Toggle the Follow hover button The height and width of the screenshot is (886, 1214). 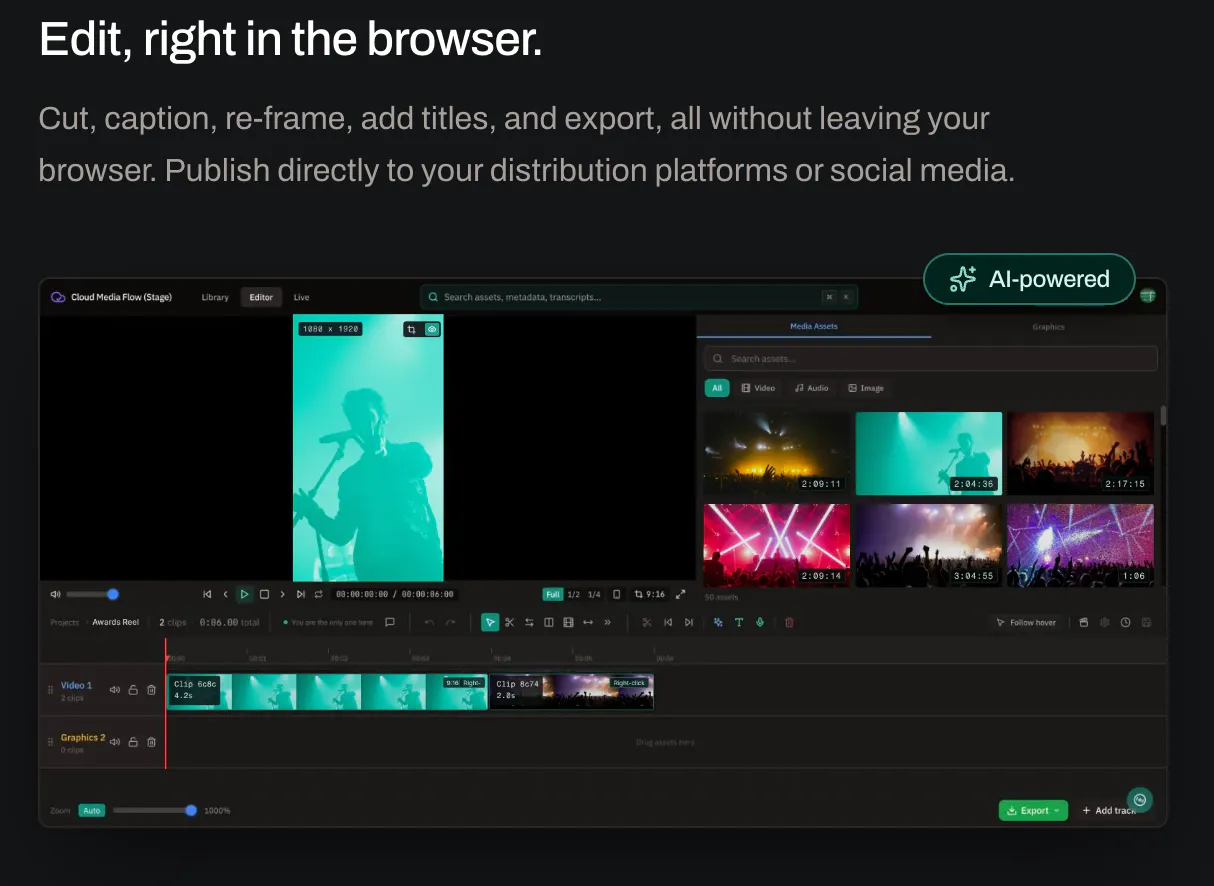pyautogui.click(x=1026, y=622)
